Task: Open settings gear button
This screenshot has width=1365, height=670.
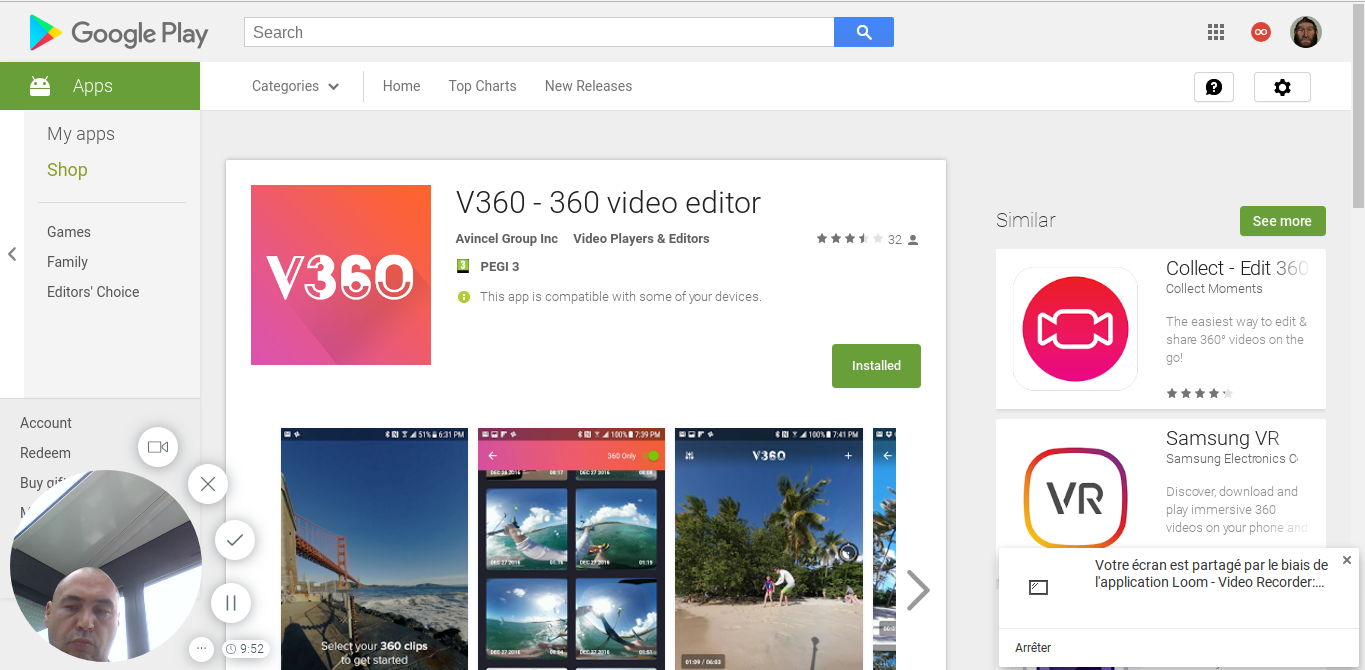Action: click(1282, 87)
